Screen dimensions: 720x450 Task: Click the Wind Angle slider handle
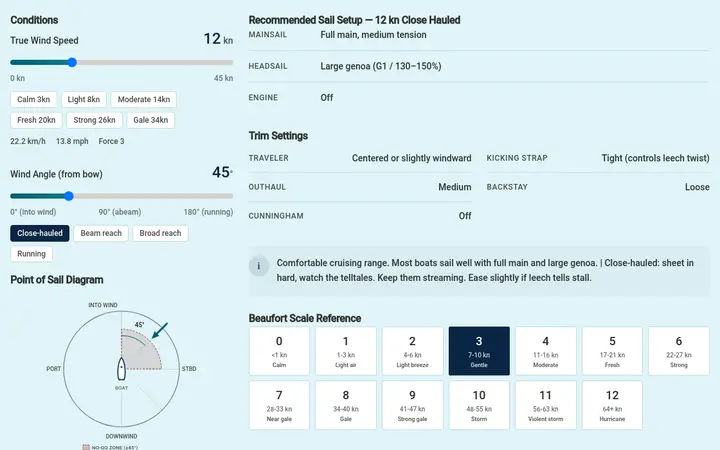click(68, 196)
